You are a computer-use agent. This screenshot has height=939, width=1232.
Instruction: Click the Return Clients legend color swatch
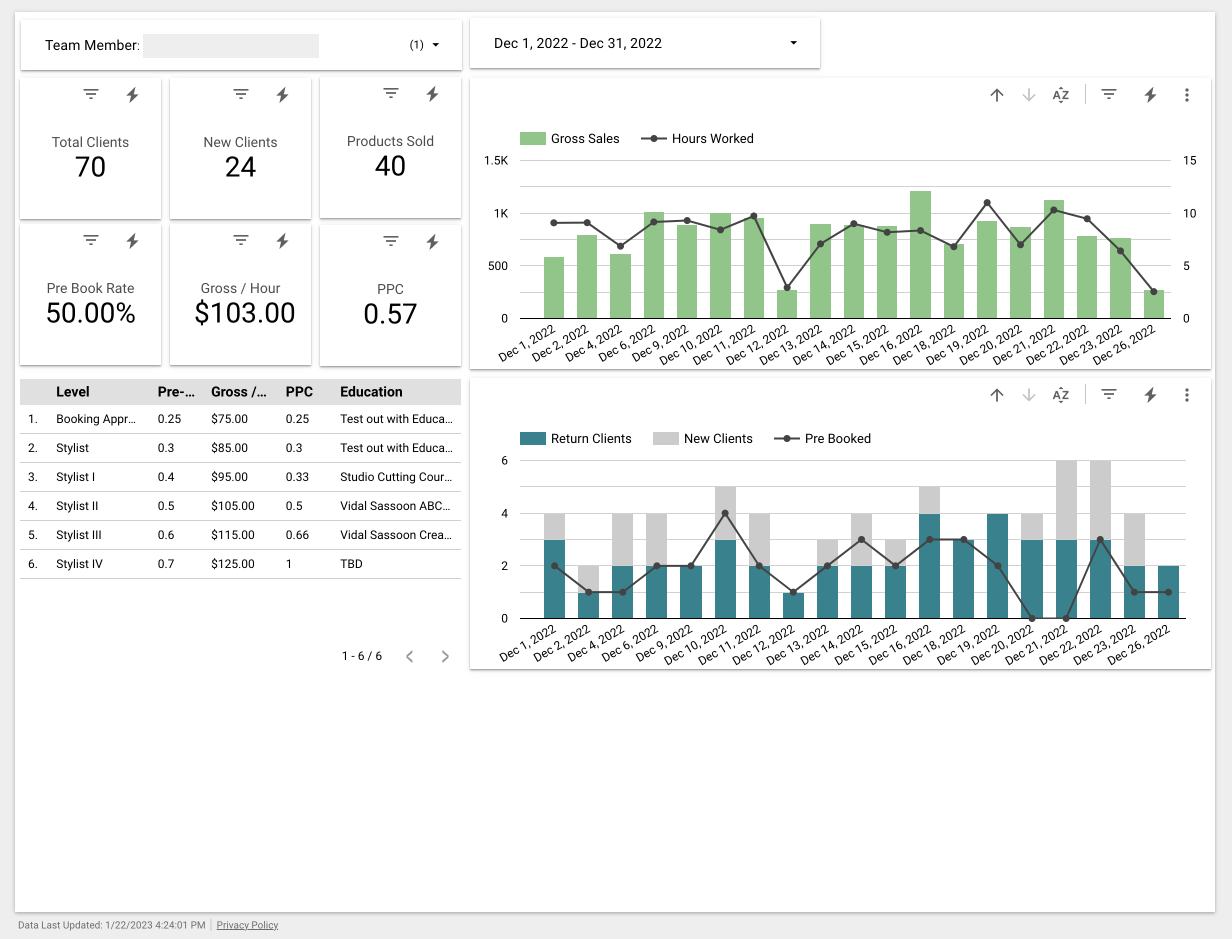tap(533, 439)
